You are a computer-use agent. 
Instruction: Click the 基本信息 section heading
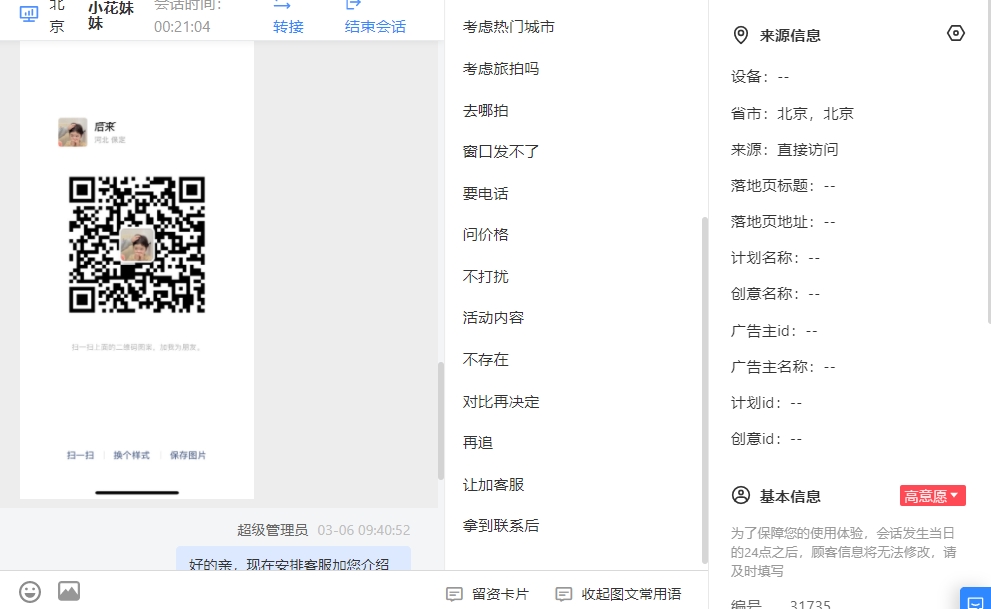pos(790,496)
